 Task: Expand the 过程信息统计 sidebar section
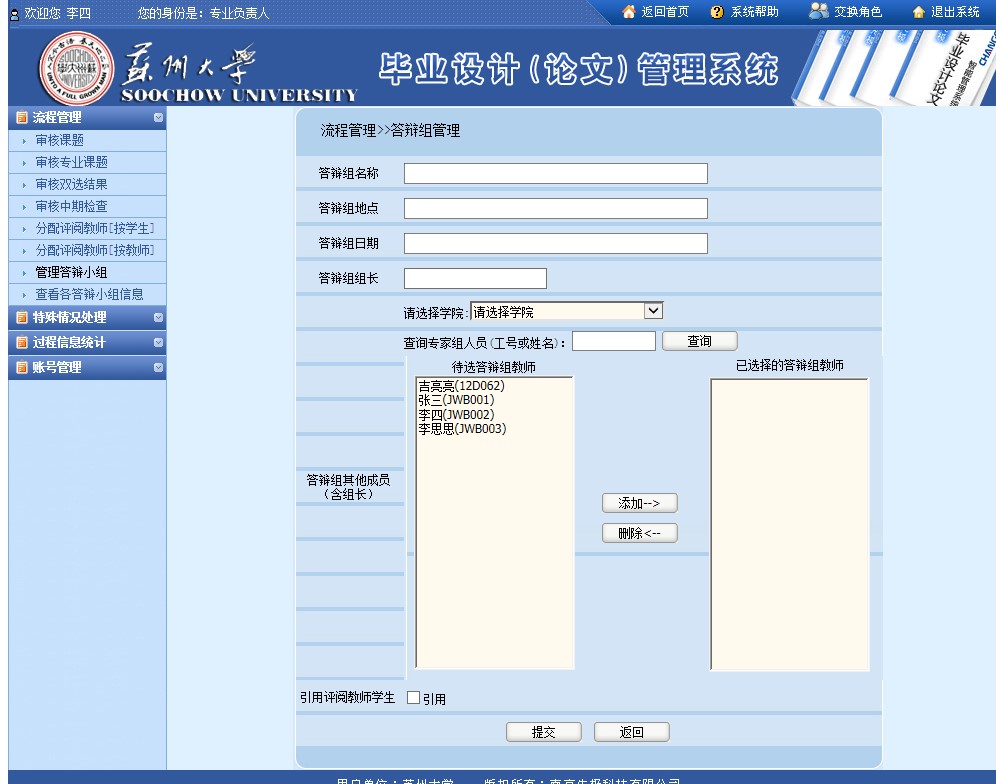(158, 343)
